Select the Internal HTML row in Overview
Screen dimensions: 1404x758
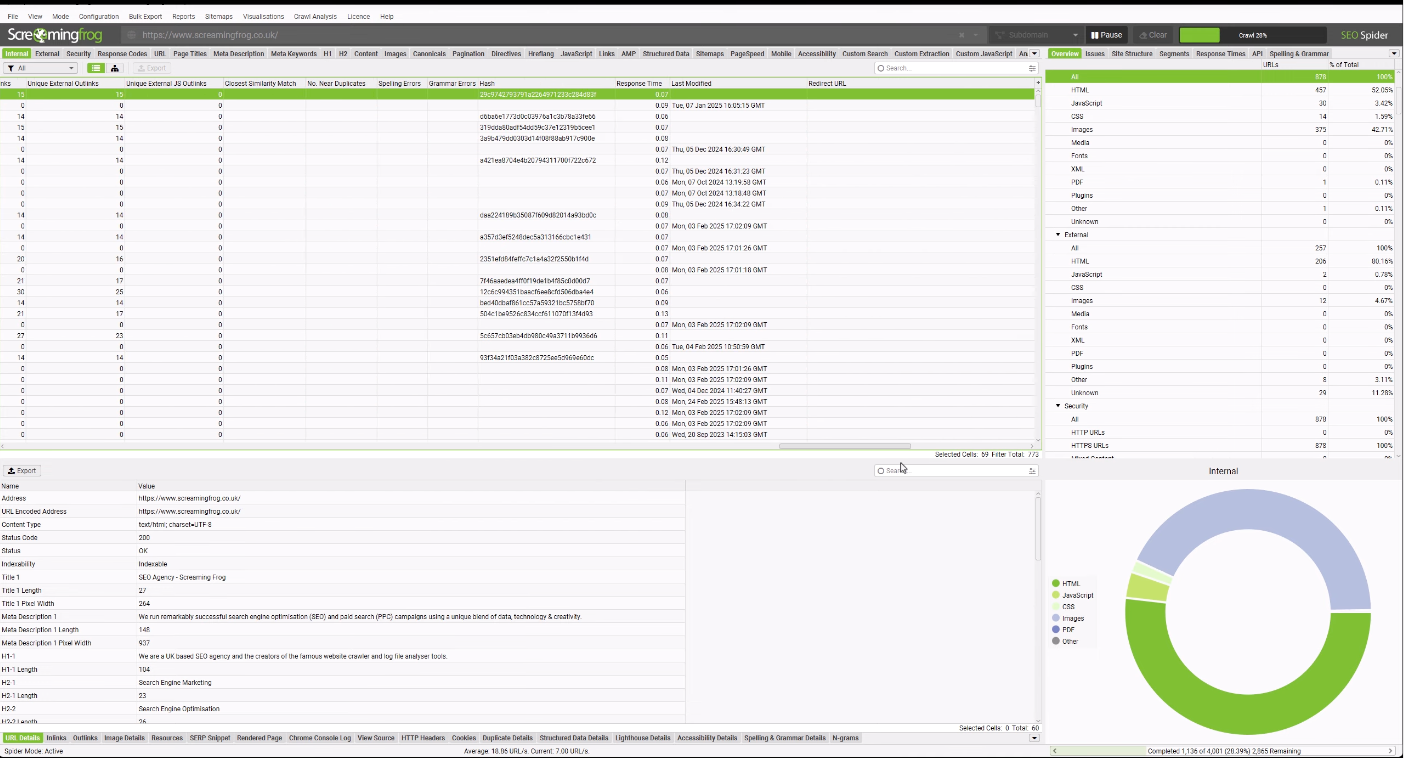pos(1220,90)
